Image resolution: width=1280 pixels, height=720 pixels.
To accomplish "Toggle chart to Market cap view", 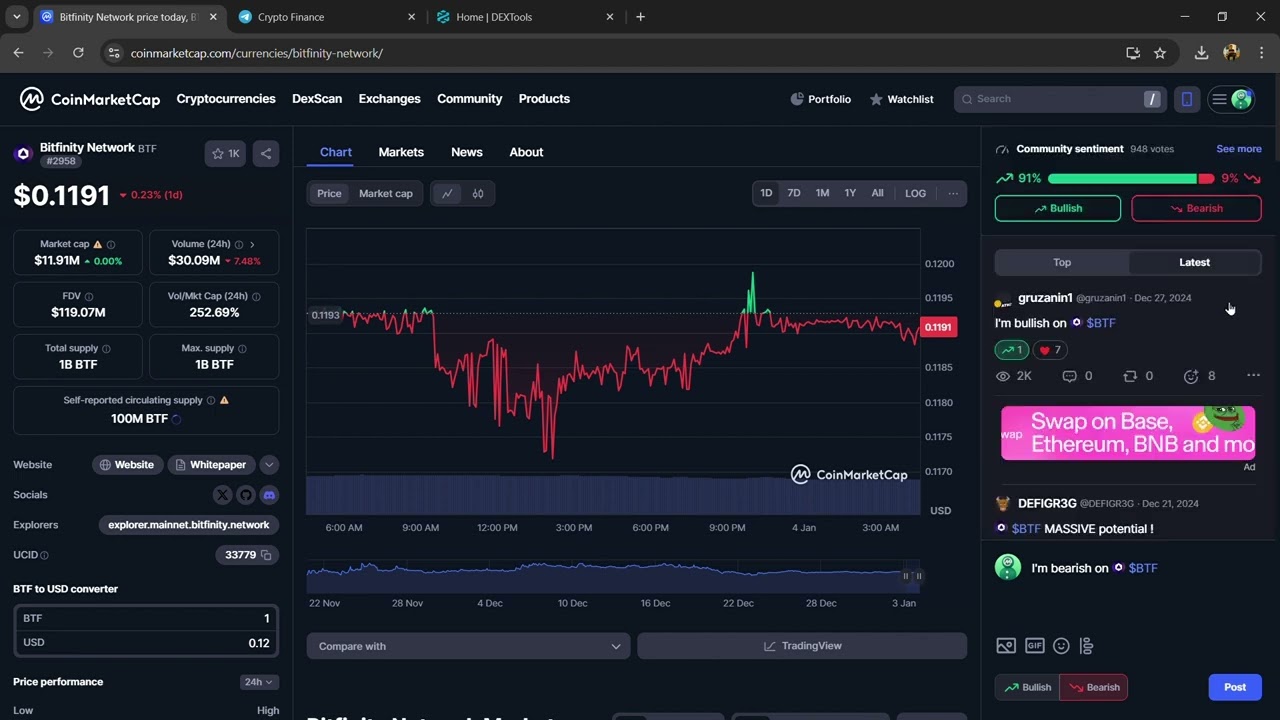I will [386, 194].
